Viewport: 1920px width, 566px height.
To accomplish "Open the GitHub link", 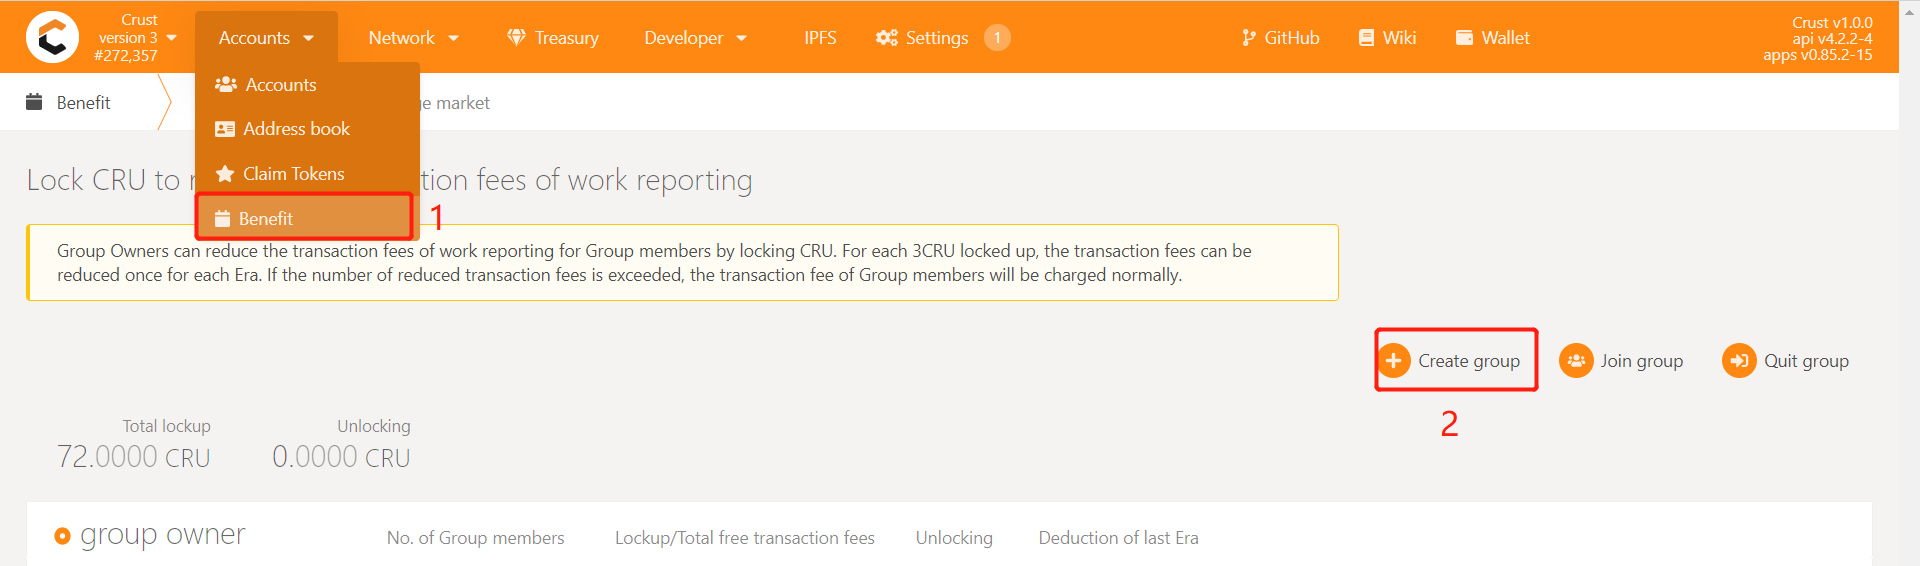I will click(1281, 38).
